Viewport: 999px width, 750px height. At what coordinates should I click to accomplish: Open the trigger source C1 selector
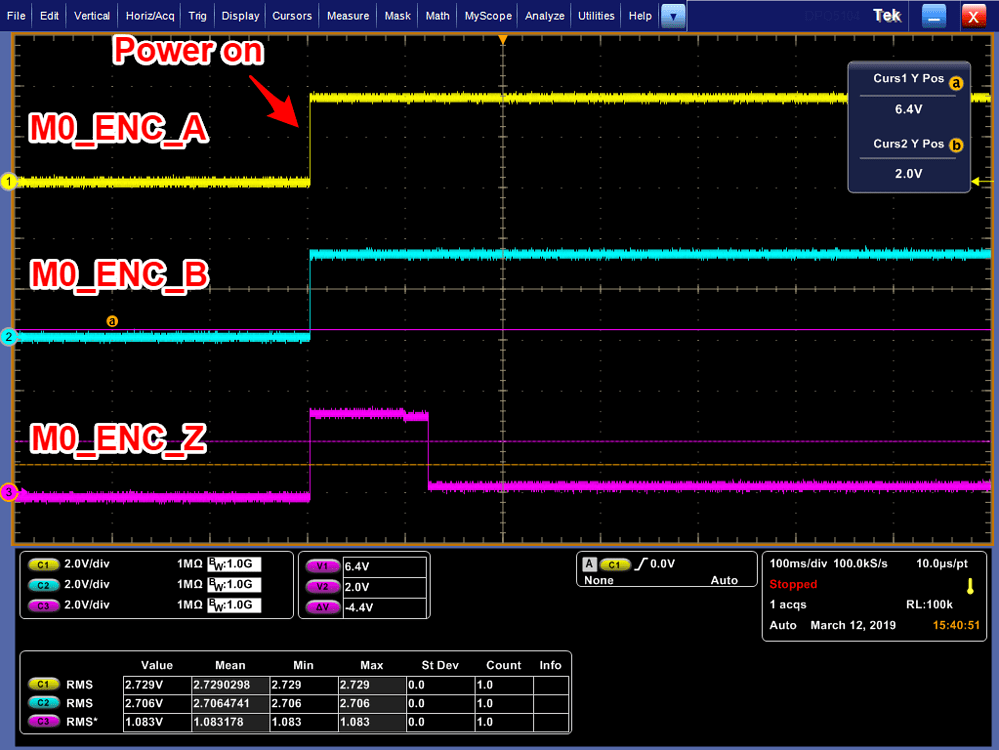coord(613,562)
